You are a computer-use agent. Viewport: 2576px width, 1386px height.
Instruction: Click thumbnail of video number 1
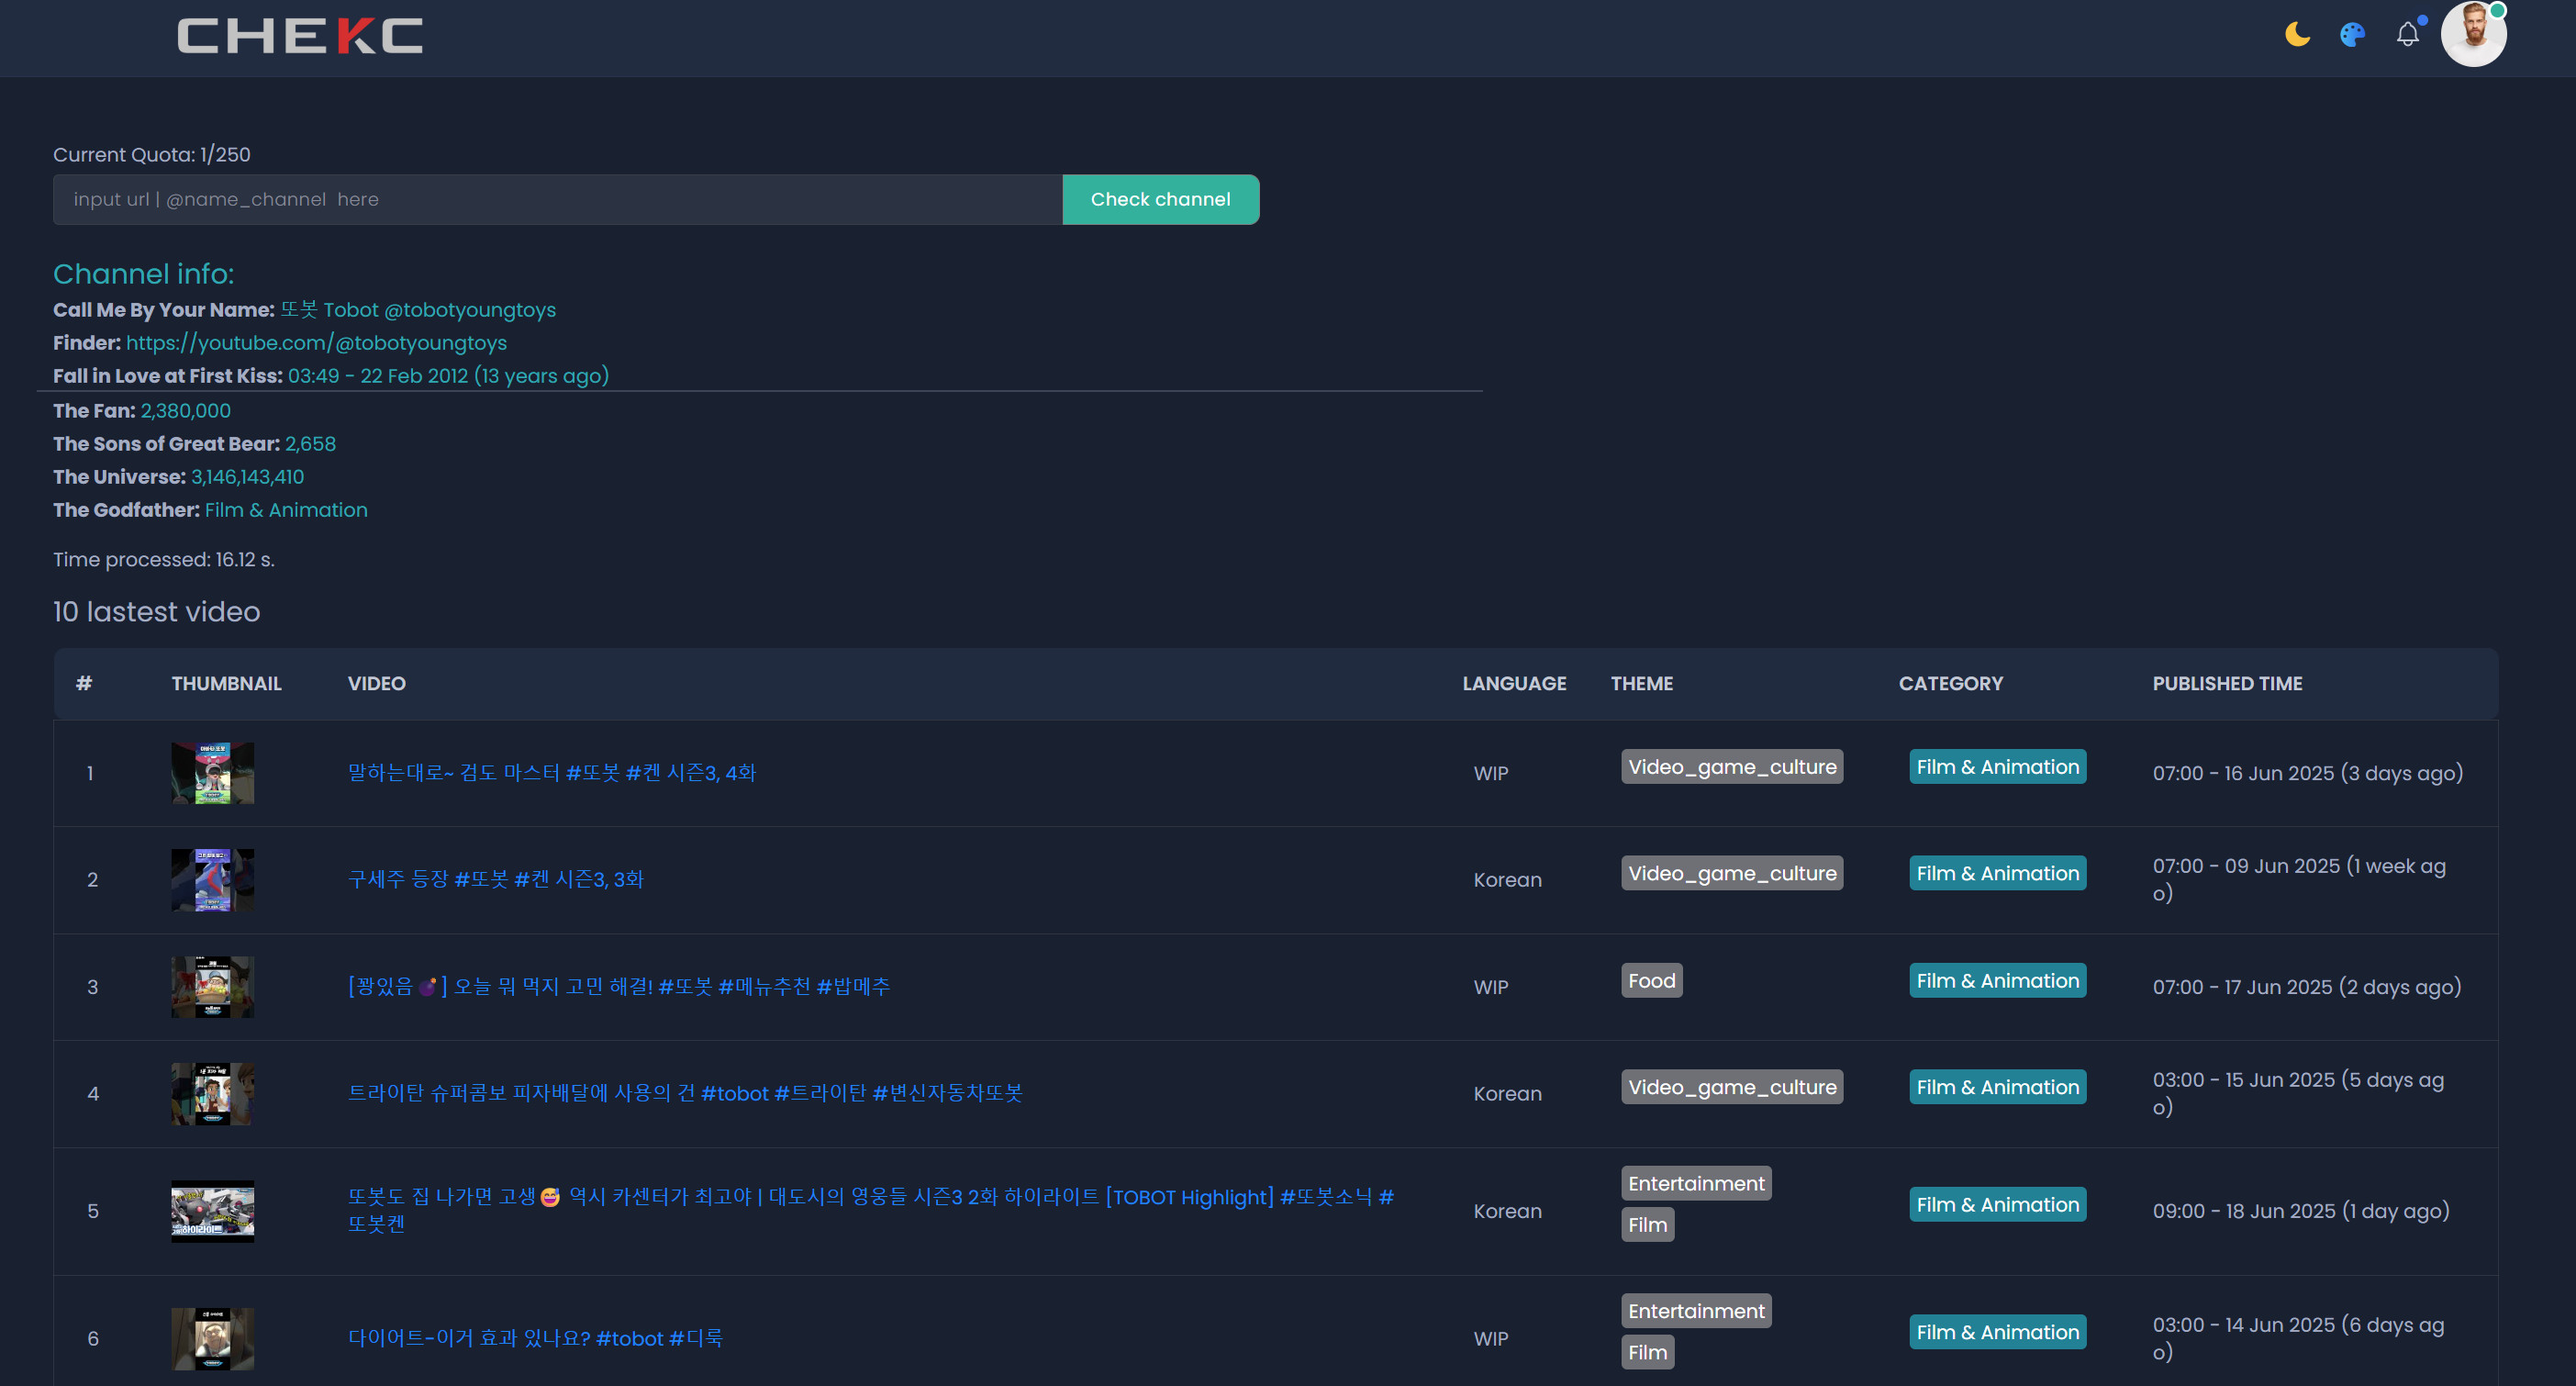tap(212, 773)
